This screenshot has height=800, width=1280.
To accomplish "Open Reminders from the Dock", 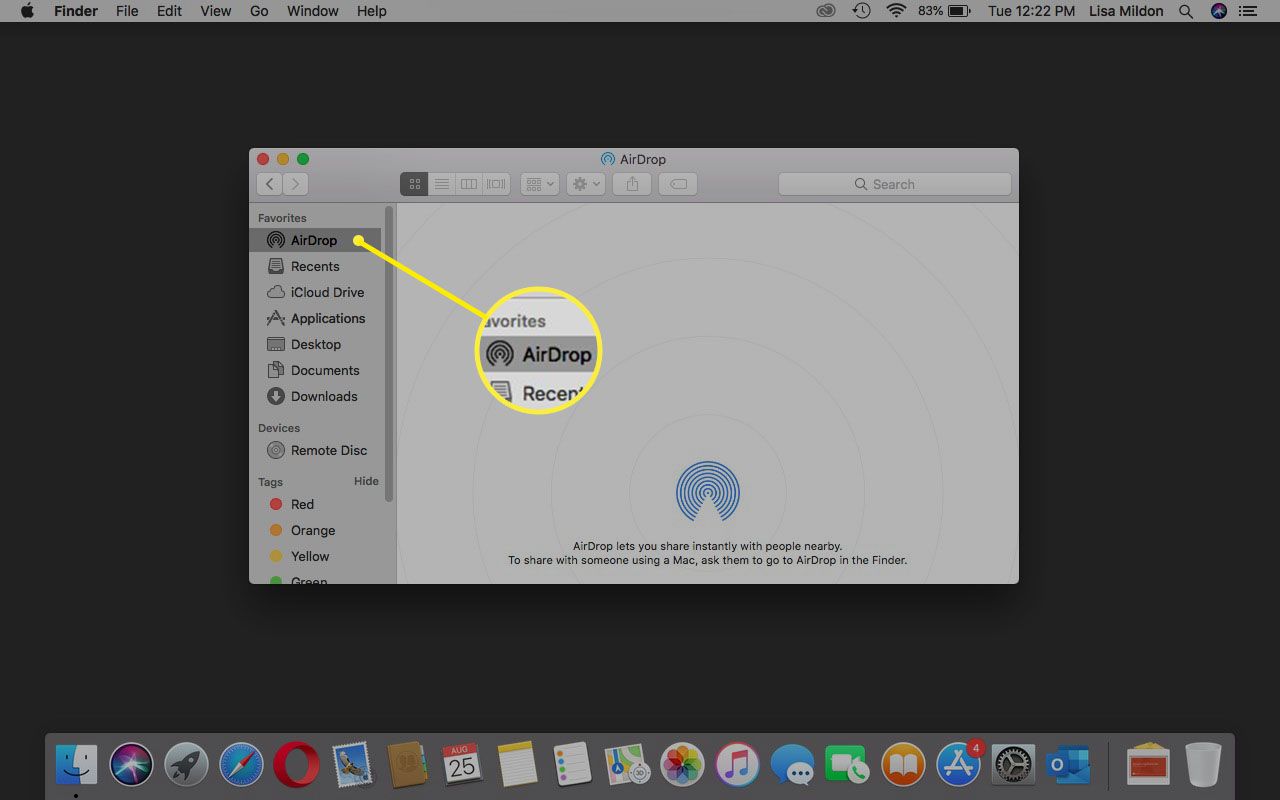I will [573, 765].
